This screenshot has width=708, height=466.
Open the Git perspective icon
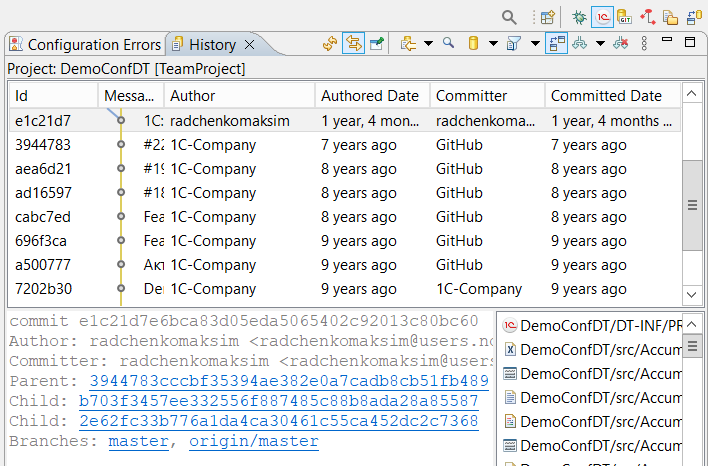(x=625, y=17)
